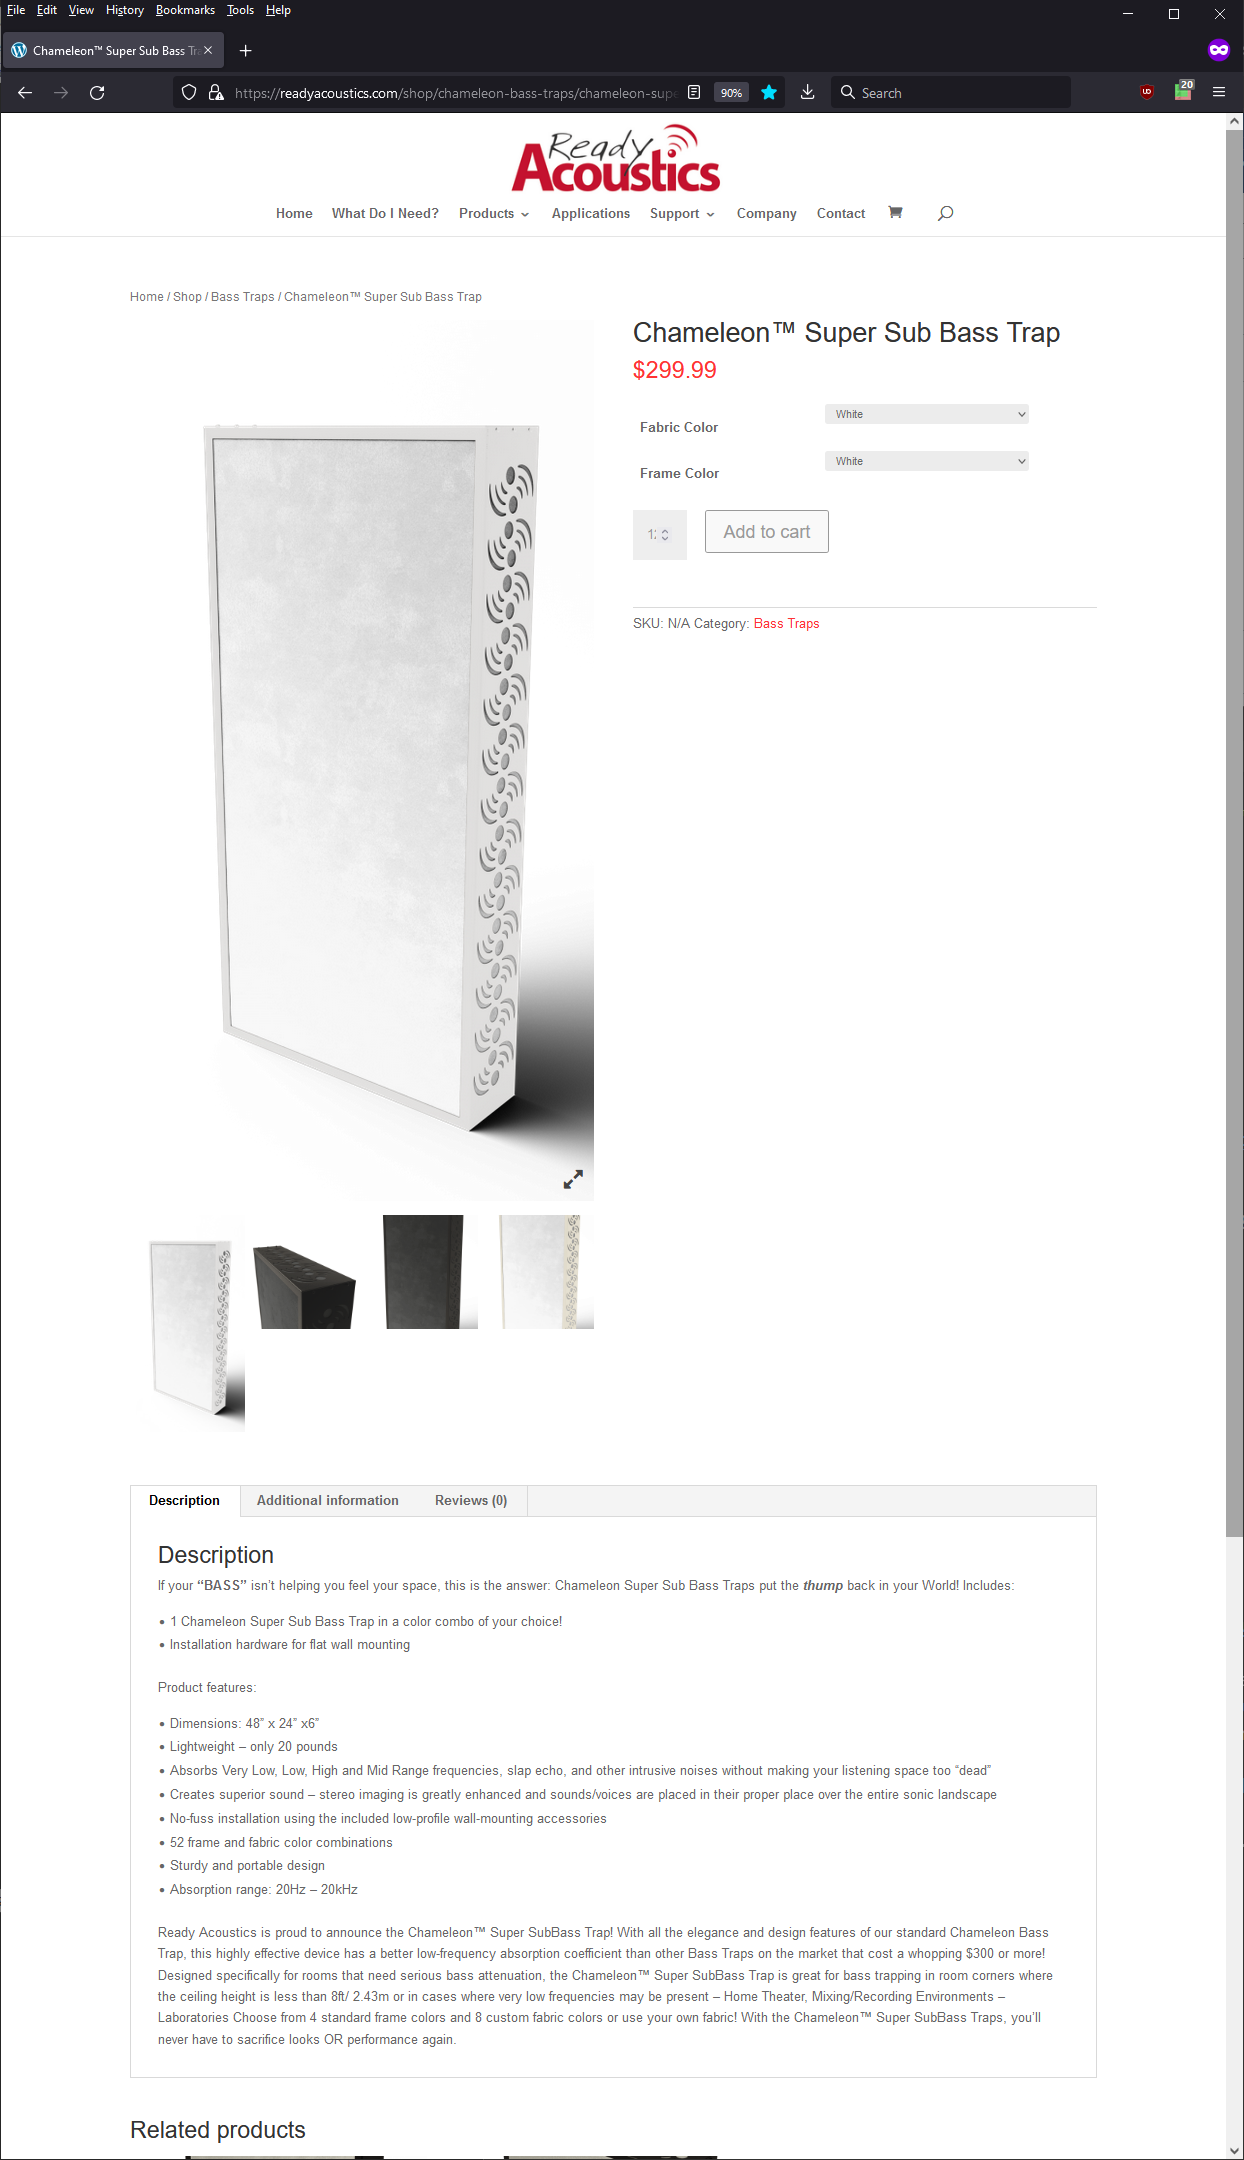This screenshot has width=1244, height=2160.
Task: Open the Bookmarks menu
Action: pyautogui.click(x=185, y=10)
